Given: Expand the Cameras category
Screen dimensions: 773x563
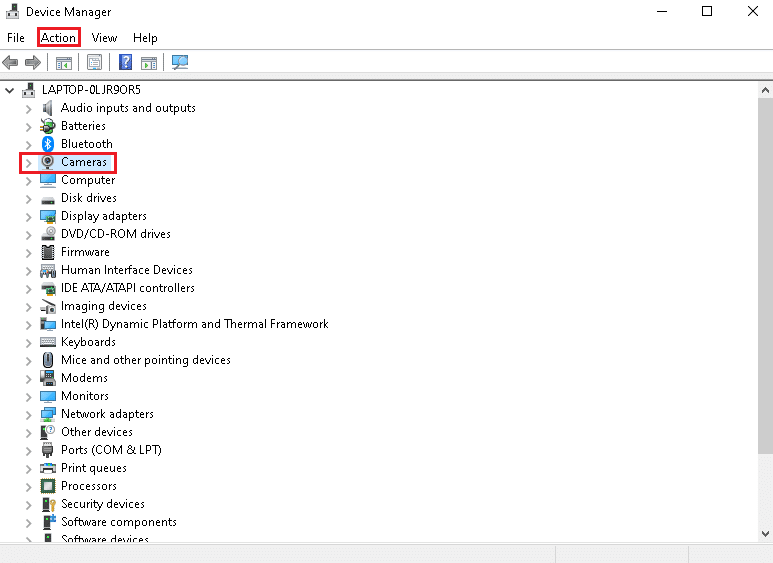Looking at the screenshot, I should click(29, 162).
